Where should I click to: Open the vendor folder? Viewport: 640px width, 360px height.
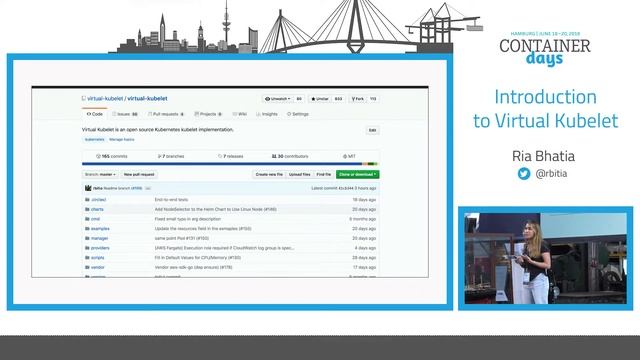[x=98, y=267]
